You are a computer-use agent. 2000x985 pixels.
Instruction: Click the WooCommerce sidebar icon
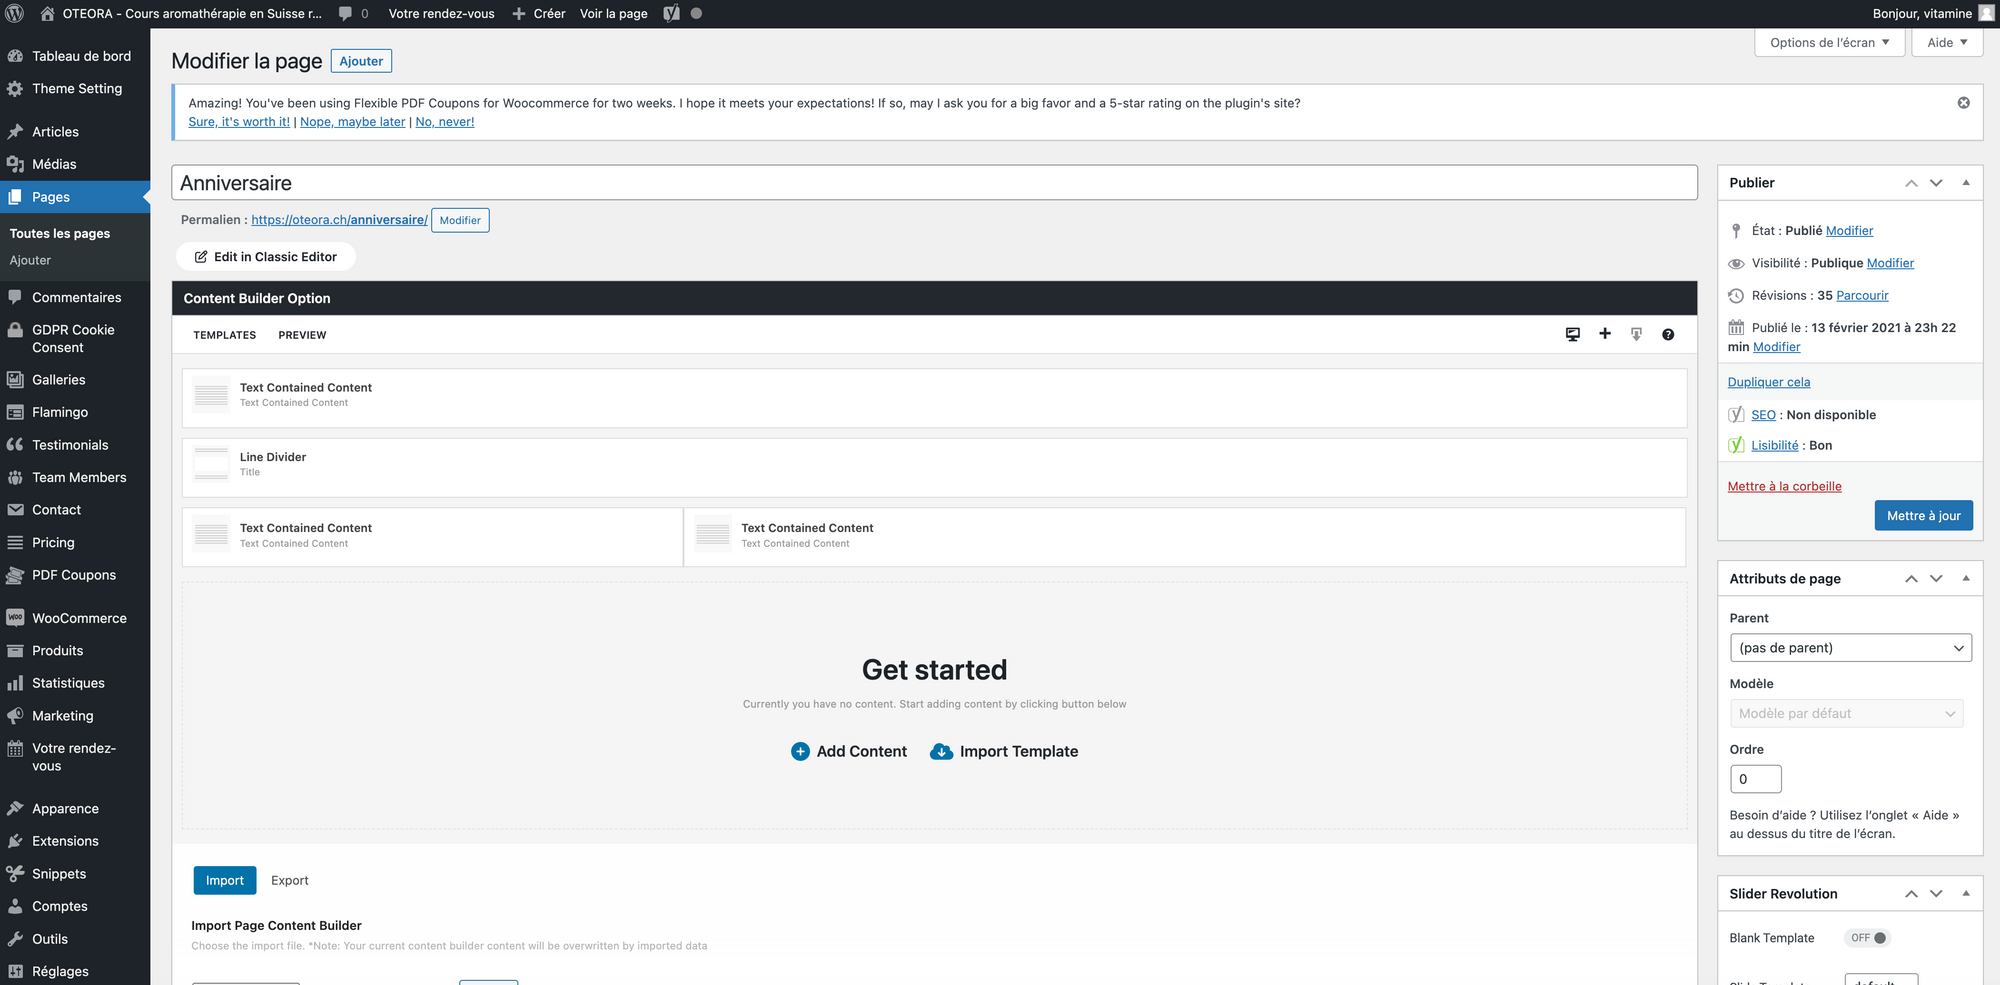point(14,617)
